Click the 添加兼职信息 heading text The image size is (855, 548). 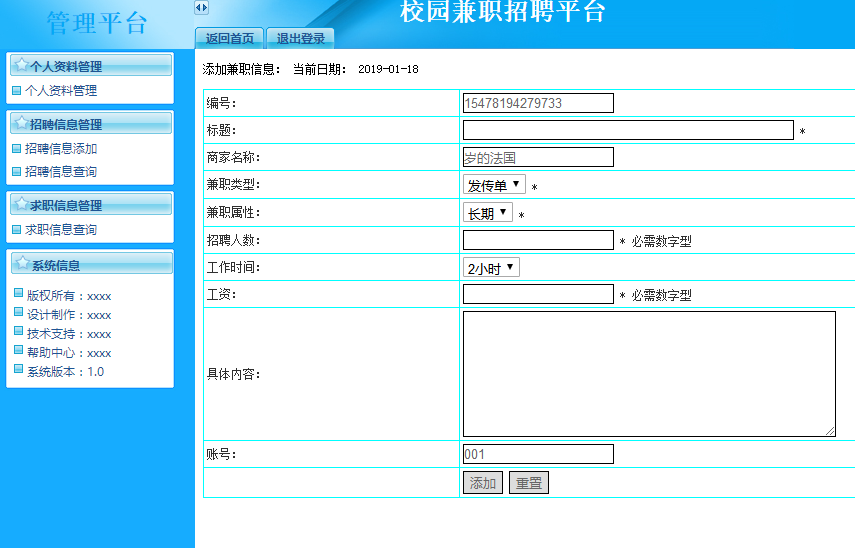(x=241, y=69)
